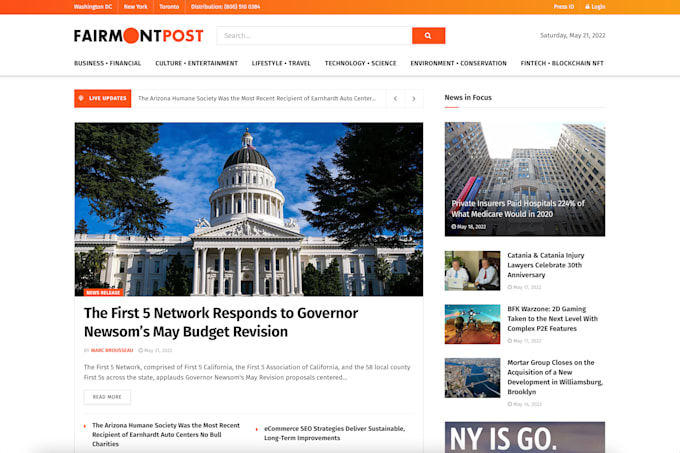Open Mortar Group aerial city thumbnail

pyautogui.click(x=472, y=378)
